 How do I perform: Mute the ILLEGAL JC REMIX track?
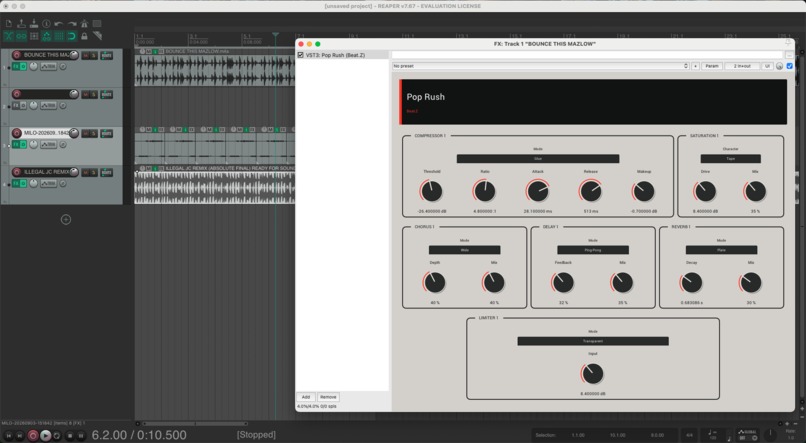[x=85, y=172]
